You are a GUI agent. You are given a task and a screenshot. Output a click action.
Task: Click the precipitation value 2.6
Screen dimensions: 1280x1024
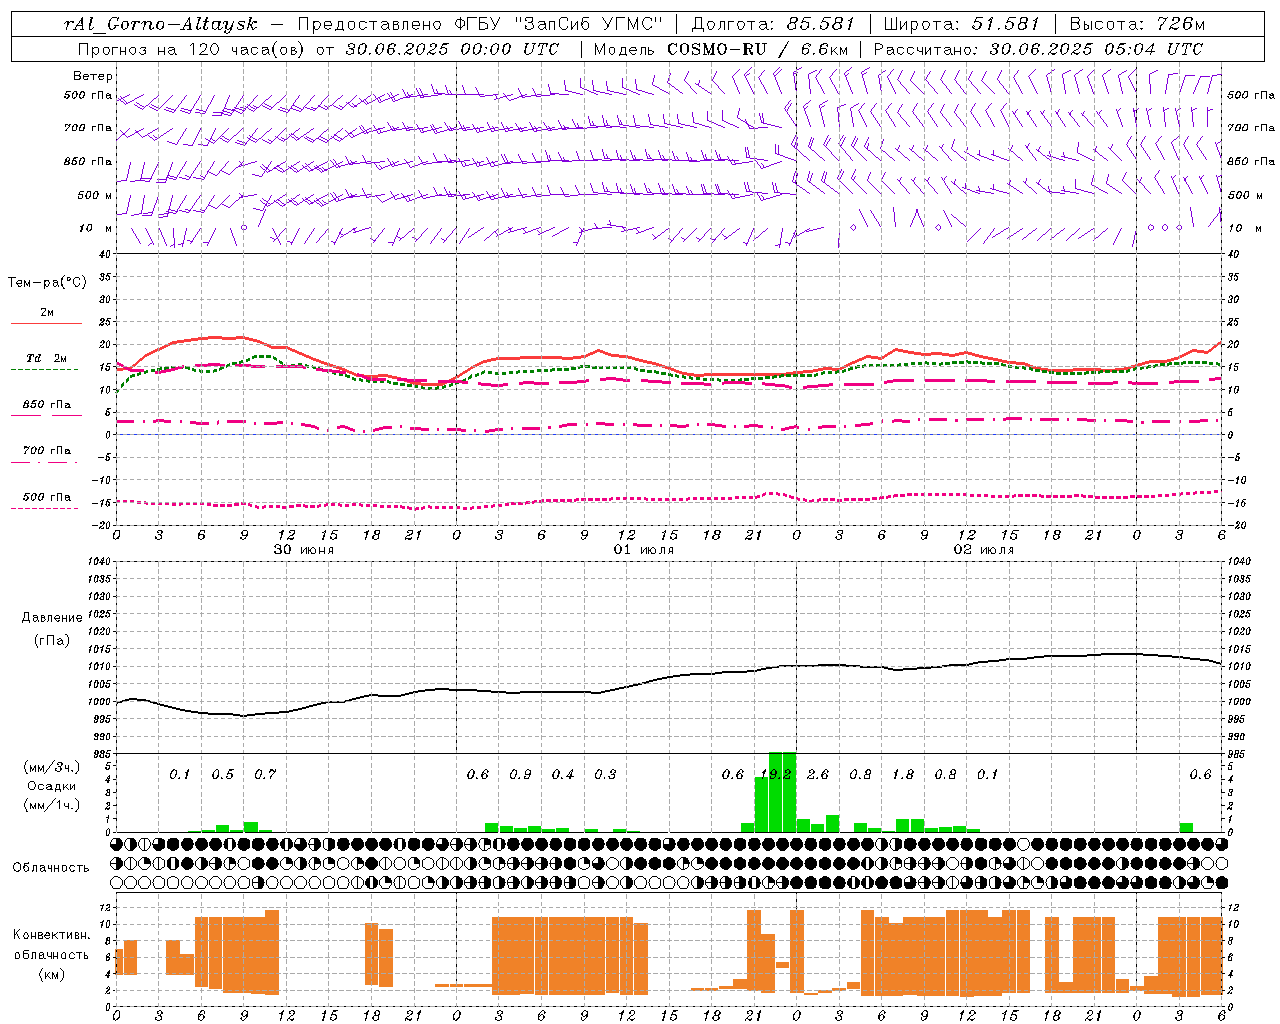[818, 775]
